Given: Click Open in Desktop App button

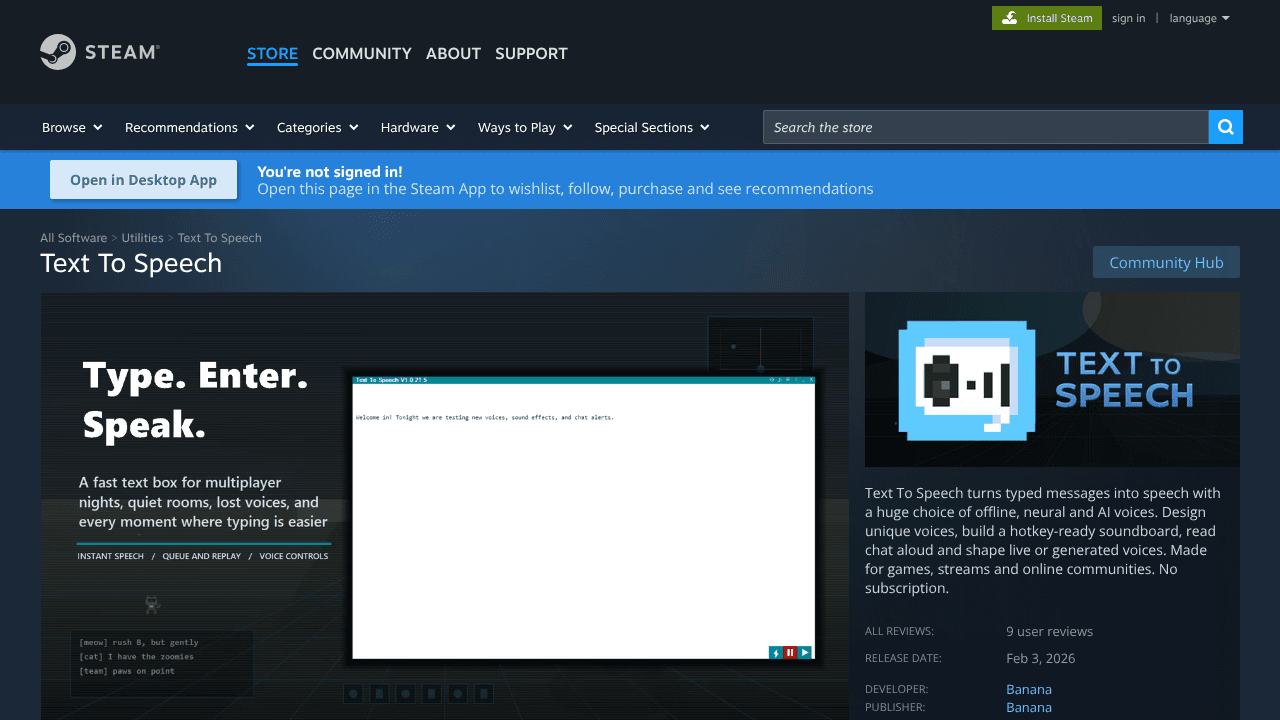Looking at the screenshot, I should coord(143,180).
